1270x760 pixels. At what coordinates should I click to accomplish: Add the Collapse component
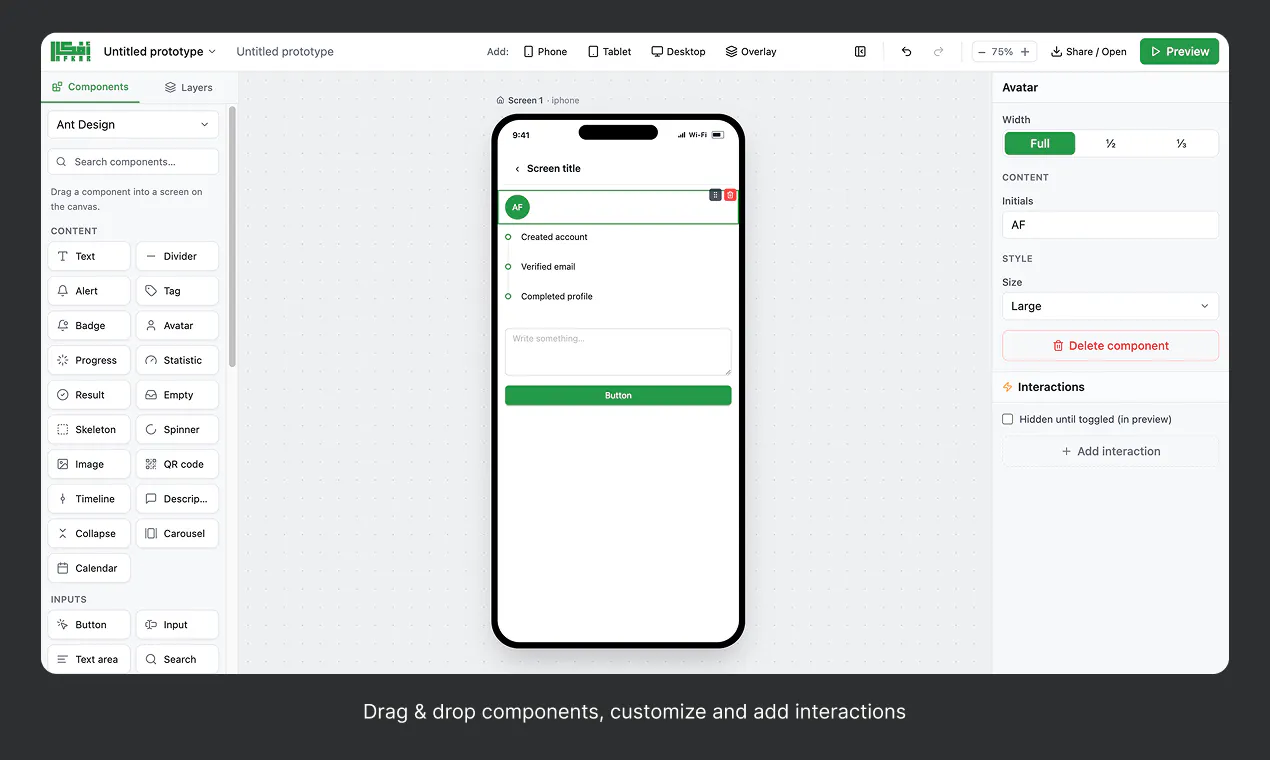pyautogui.click(x=89, y=534)
